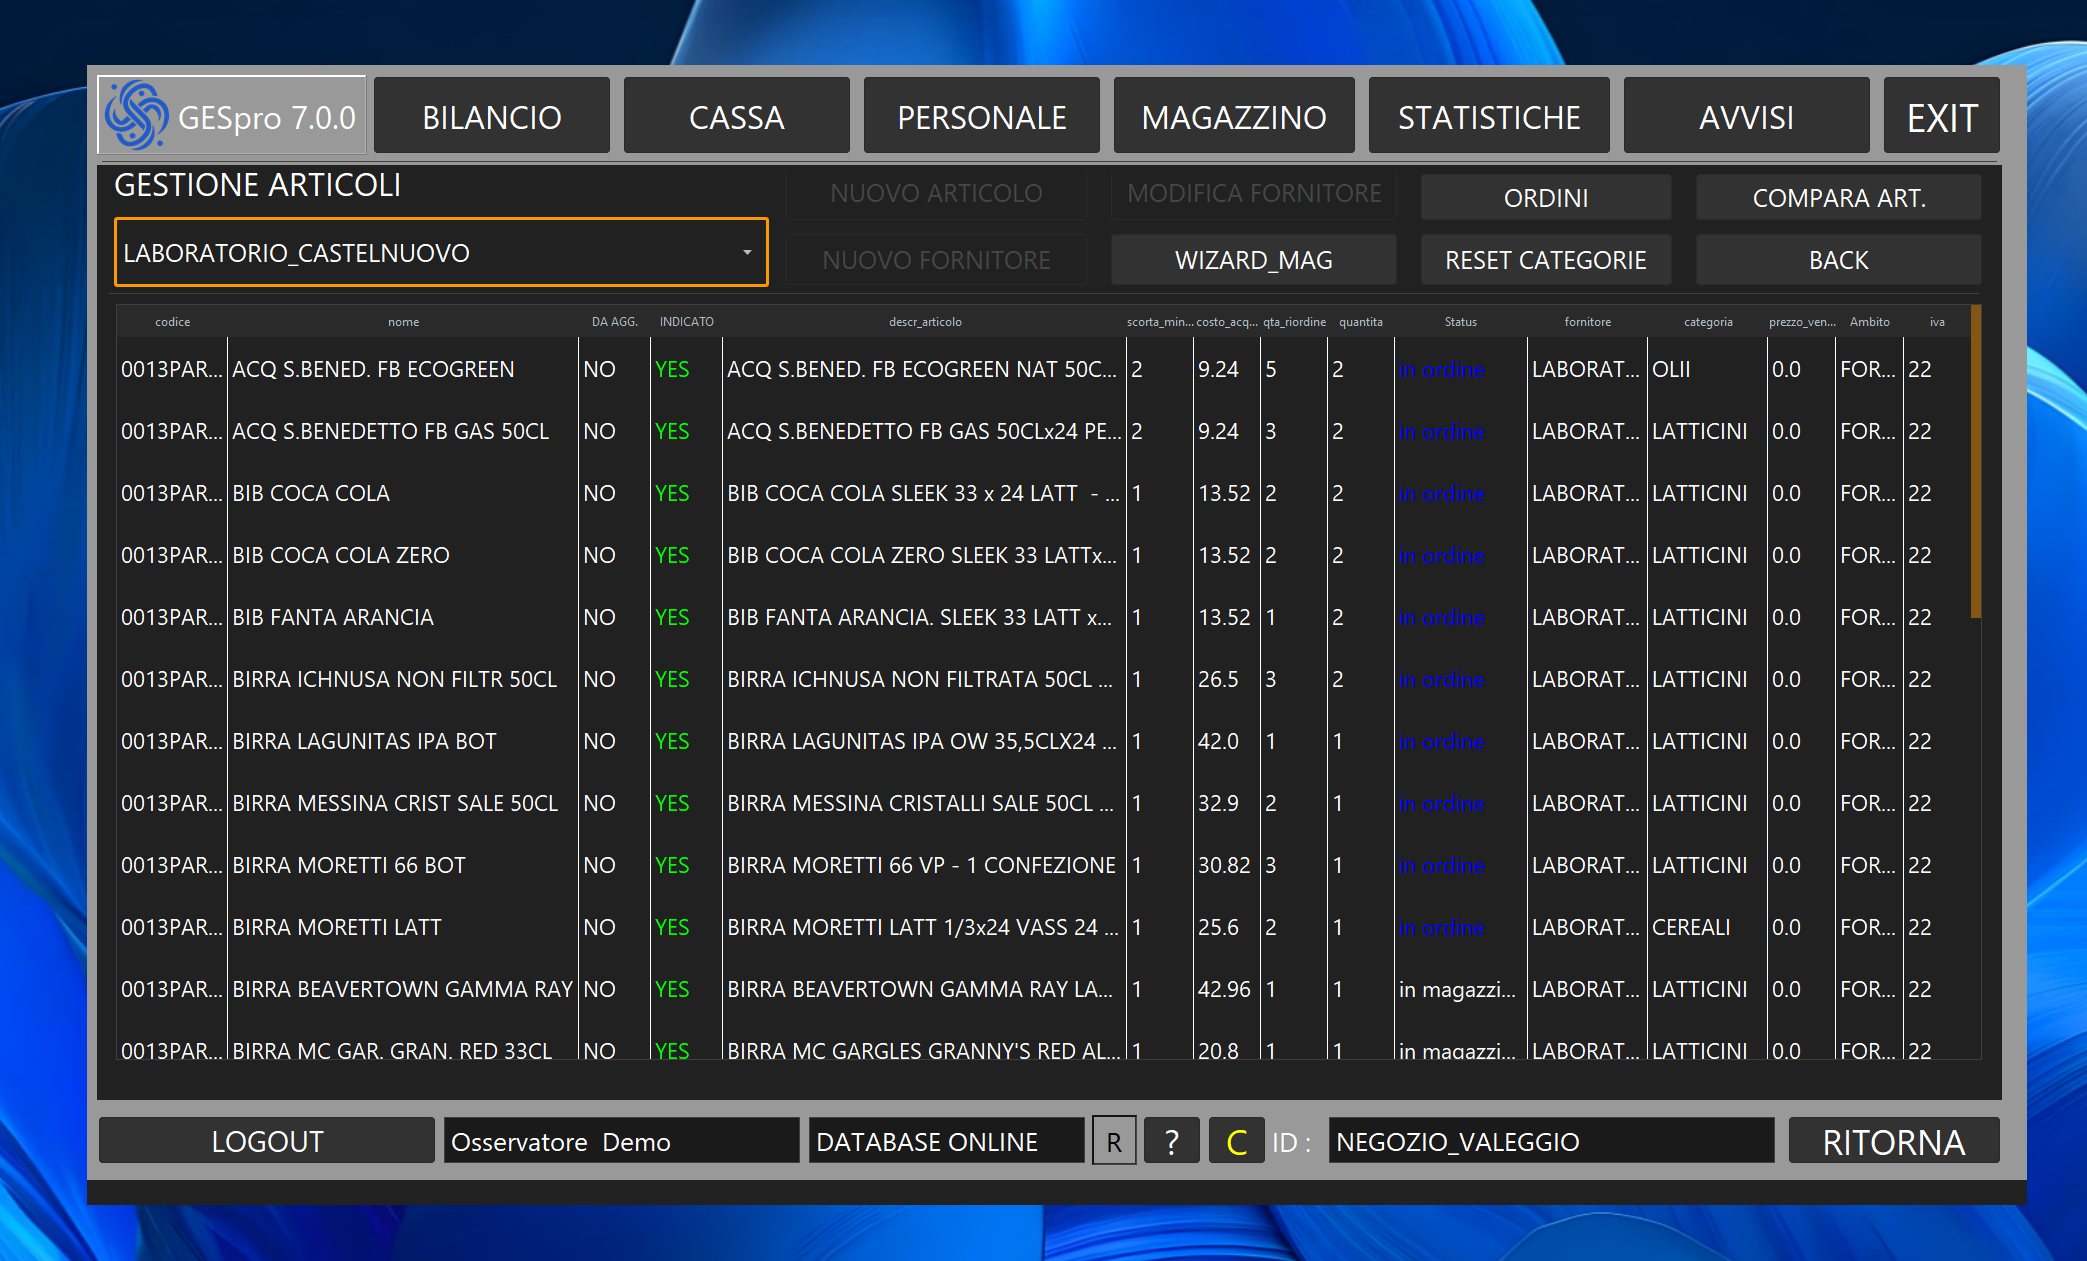Click the BACK button
2087x1261 pixels.
(1839, 259)
